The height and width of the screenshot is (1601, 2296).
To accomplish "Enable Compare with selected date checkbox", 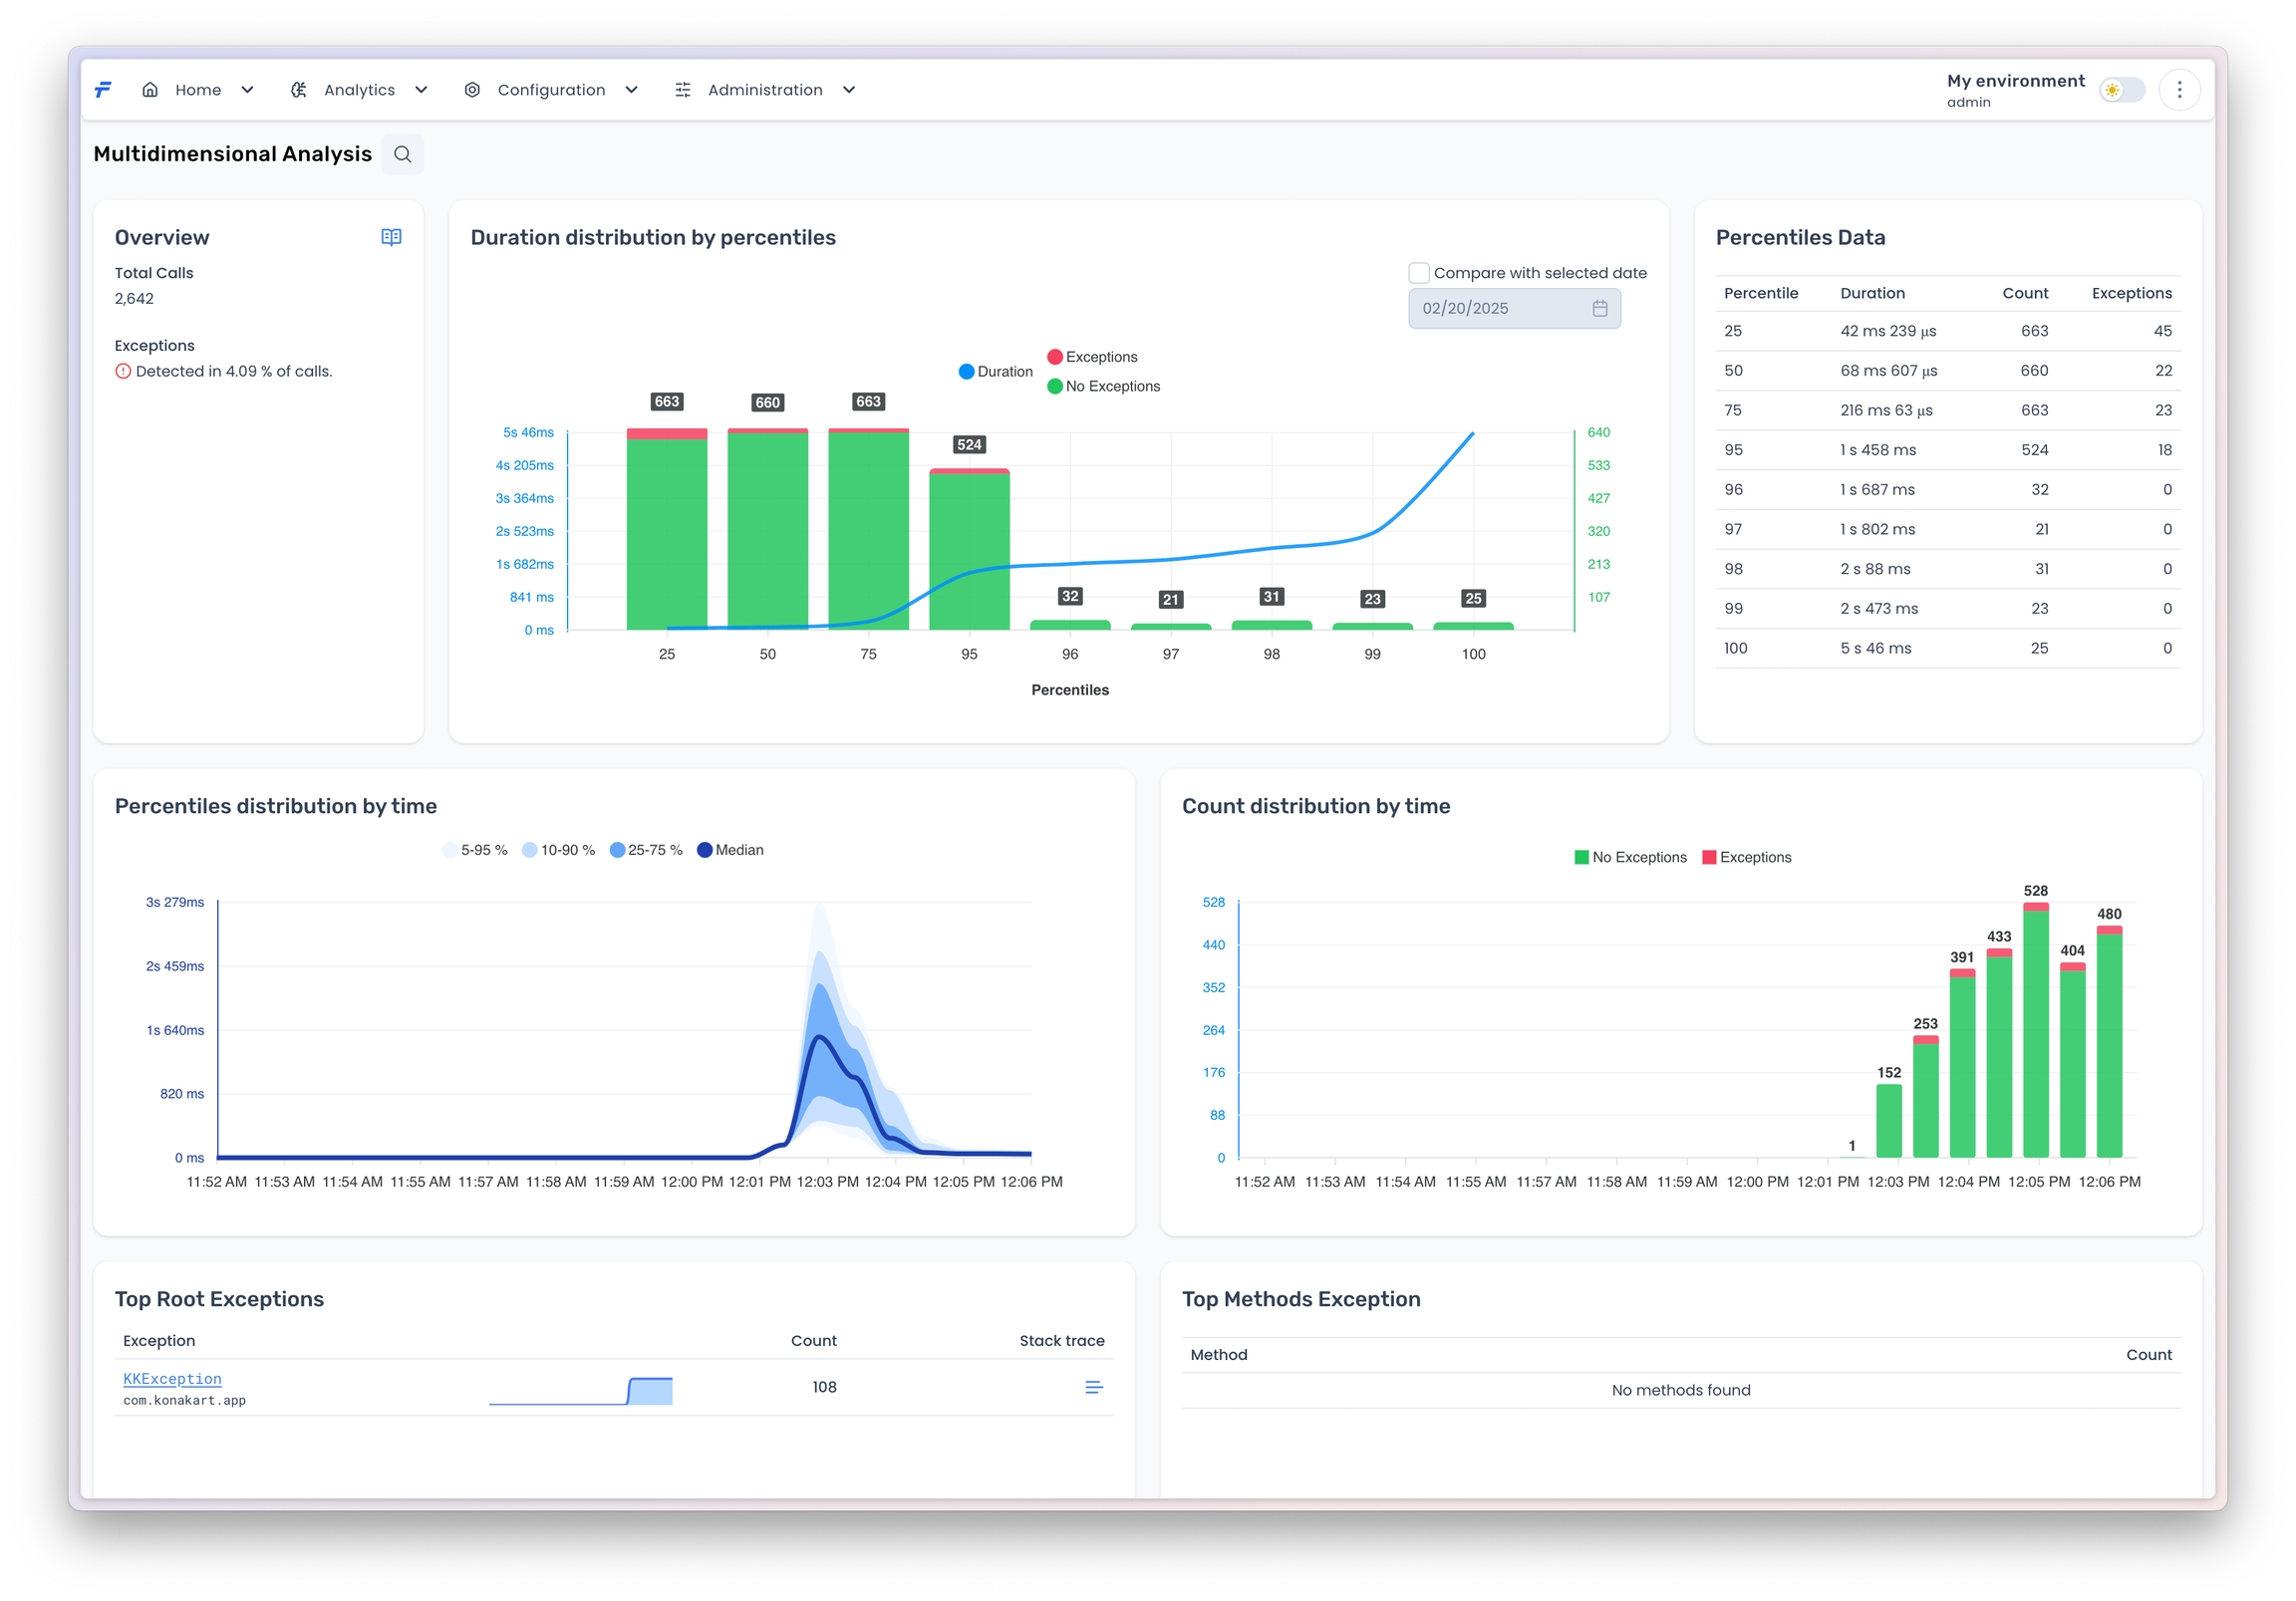I will (x=1418, y=273).
